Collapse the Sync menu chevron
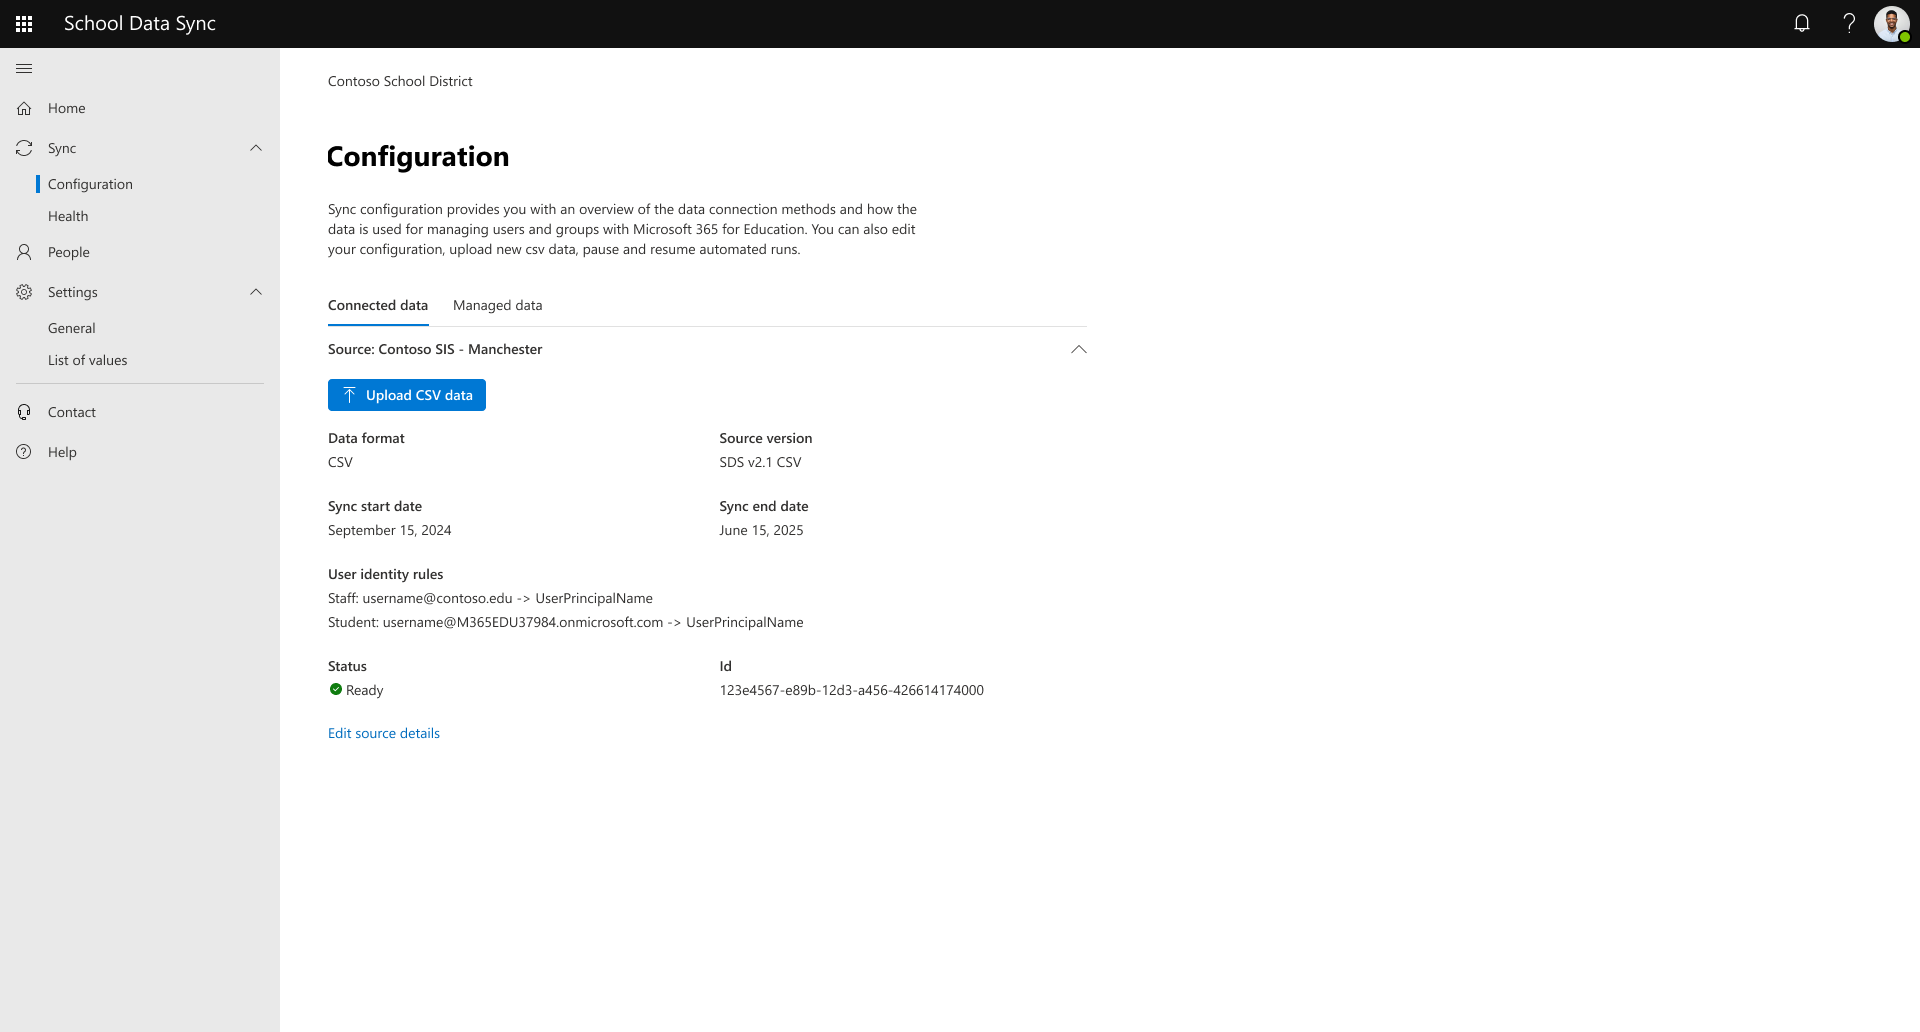 coord(256,148)
